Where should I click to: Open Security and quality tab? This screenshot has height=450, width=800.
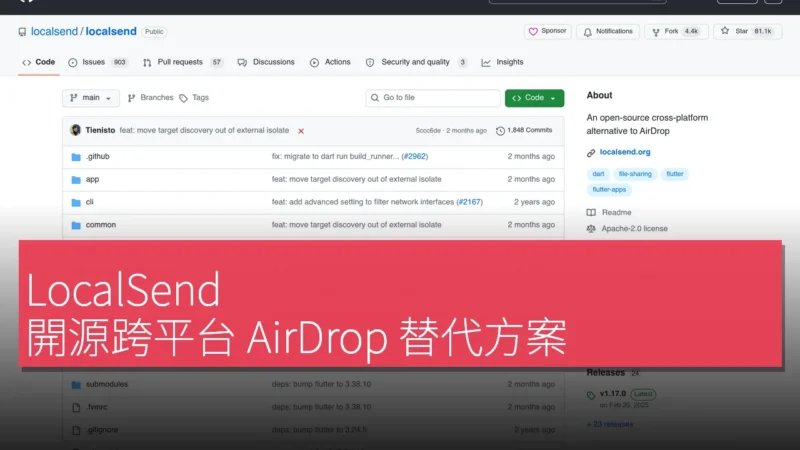coord(416,62)
